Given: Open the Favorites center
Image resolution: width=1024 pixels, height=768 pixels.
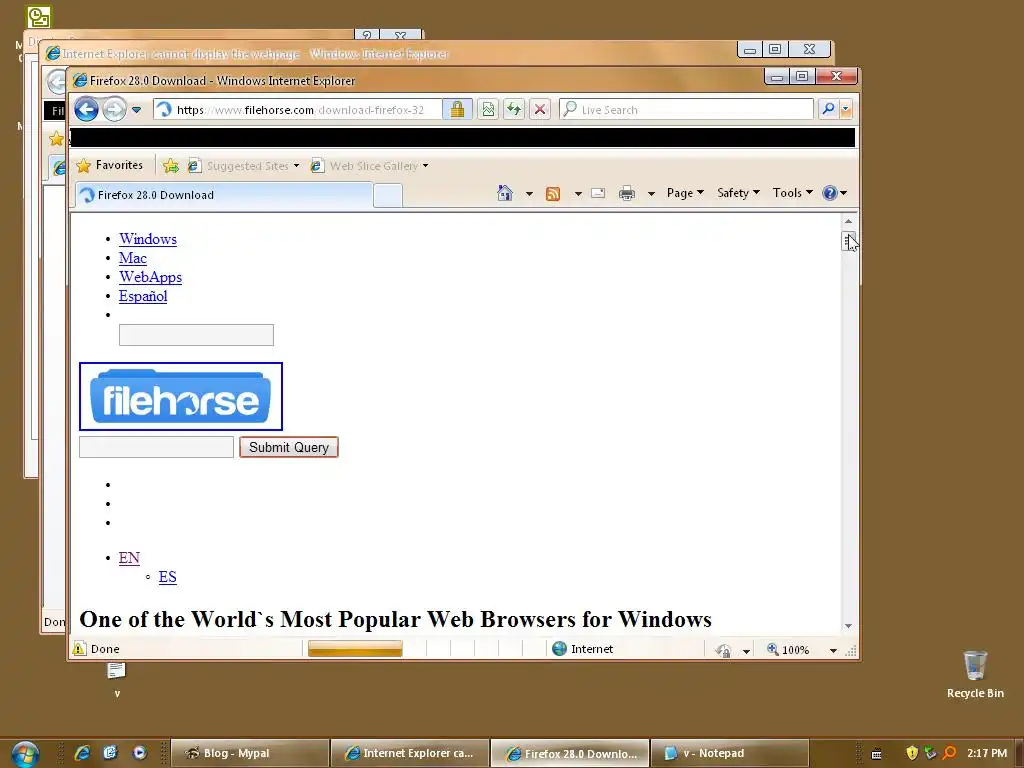Looking at the screenshot, I should click(110, 165).
